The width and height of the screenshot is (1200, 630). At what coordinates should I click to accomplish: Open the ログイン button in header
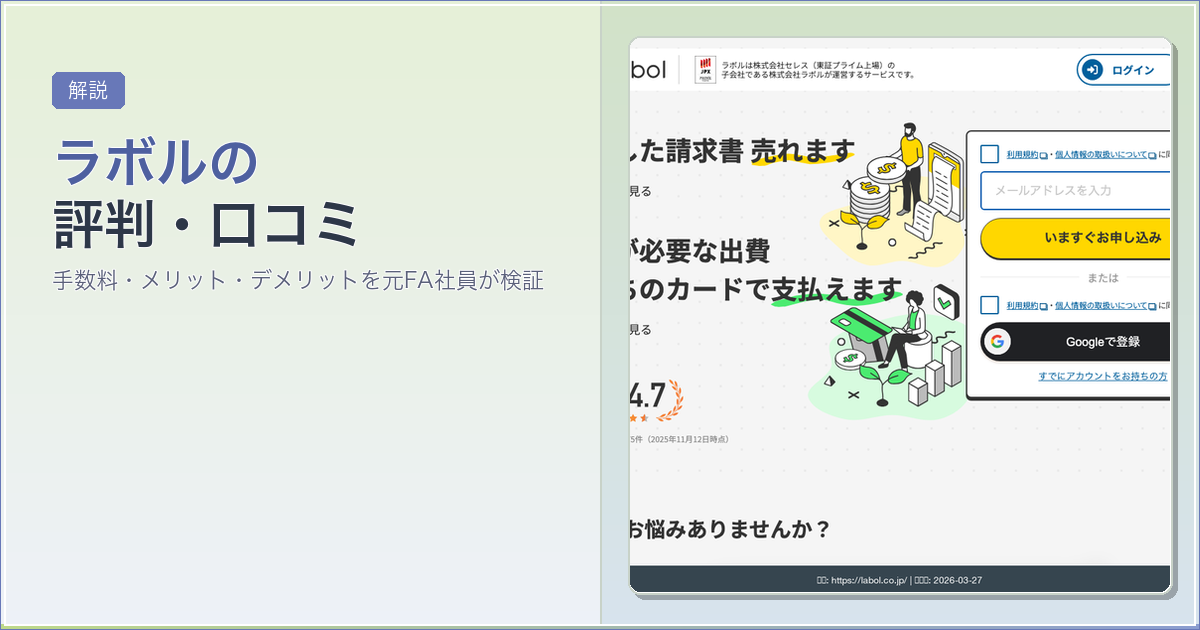(x=1123, y=70)
